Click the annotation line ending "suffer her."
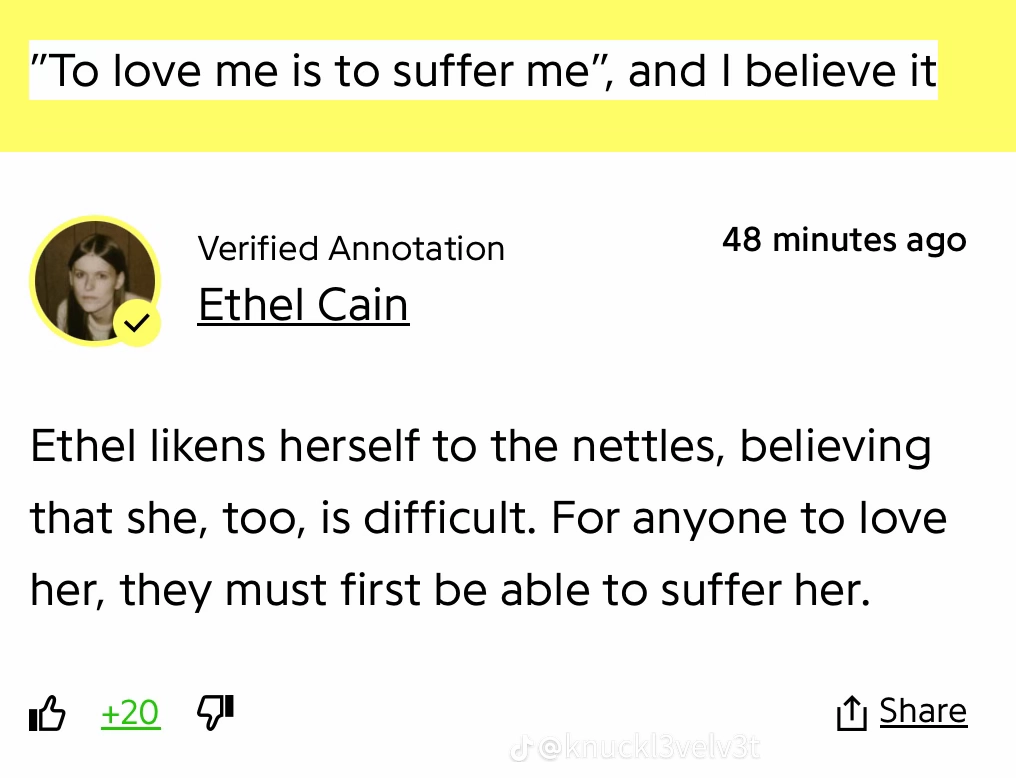Image resolution: width=1016 pixels, height=778 pixels. tap(450, 591)
